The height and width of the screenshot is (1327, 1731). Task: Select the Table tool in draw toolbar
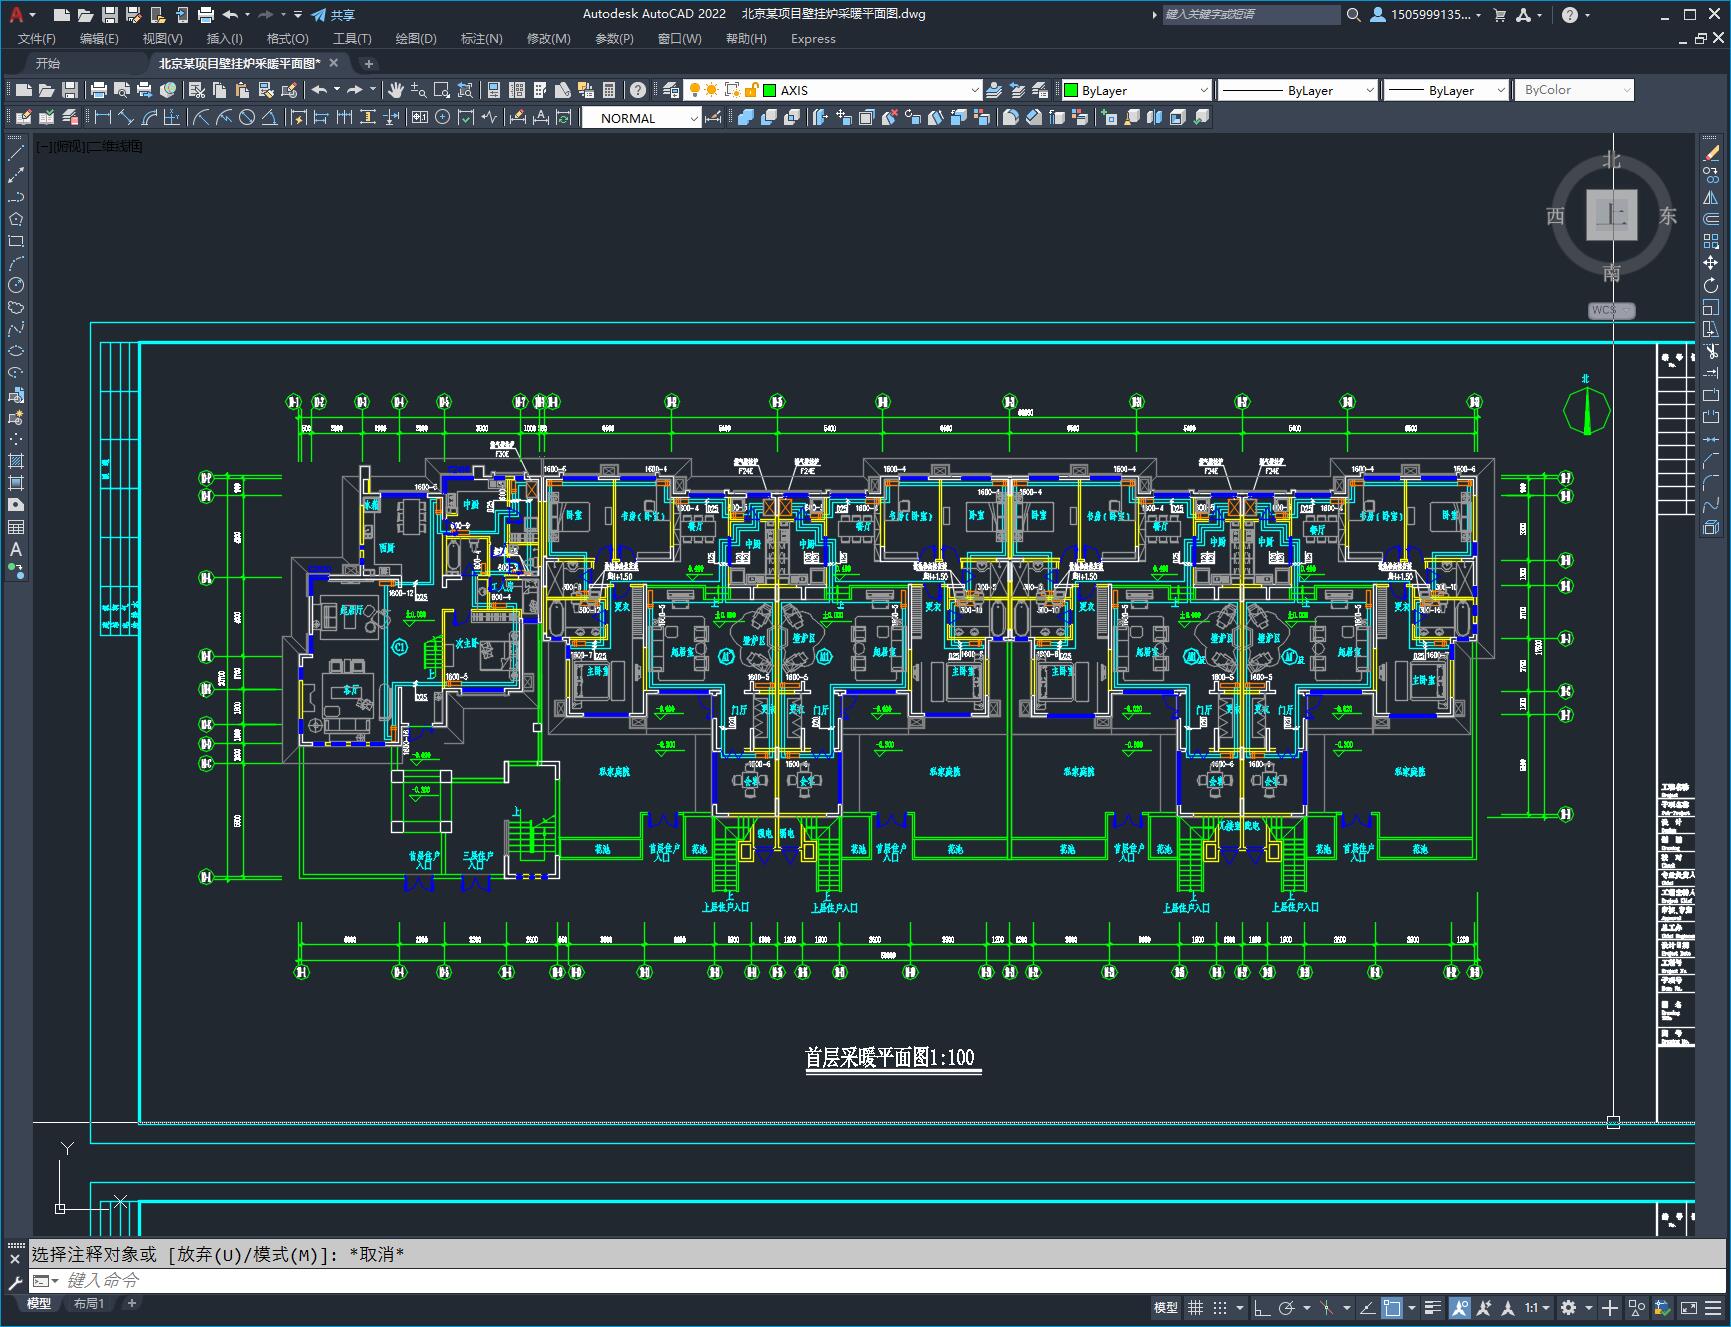coord(16,527)
